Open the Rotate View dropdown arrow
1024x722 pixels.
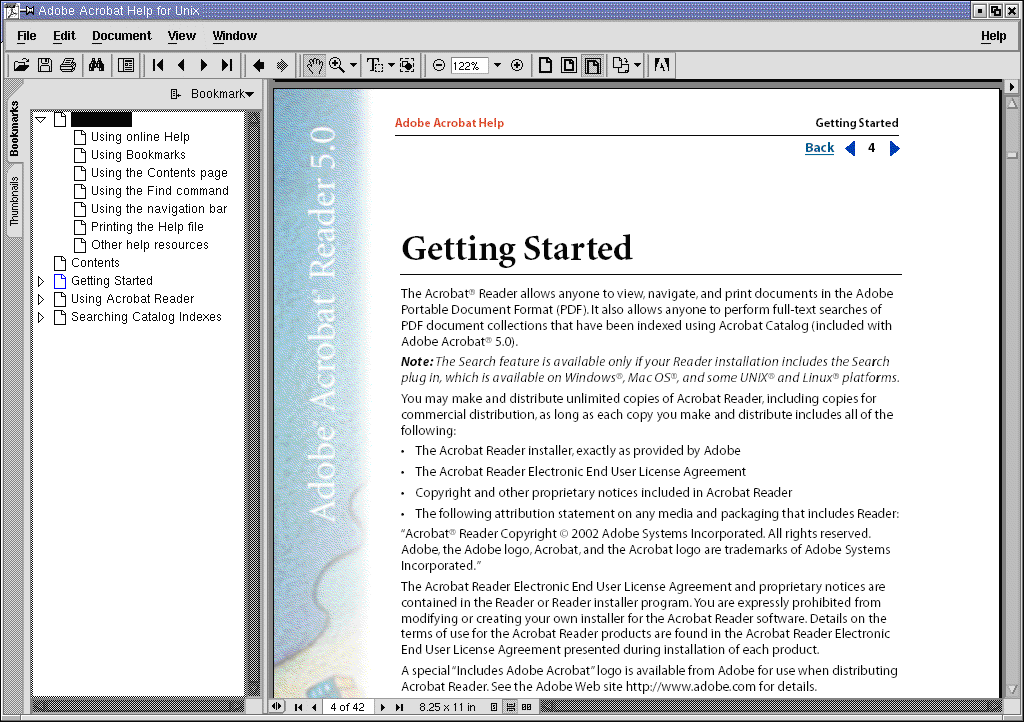(x=637, y=65)
